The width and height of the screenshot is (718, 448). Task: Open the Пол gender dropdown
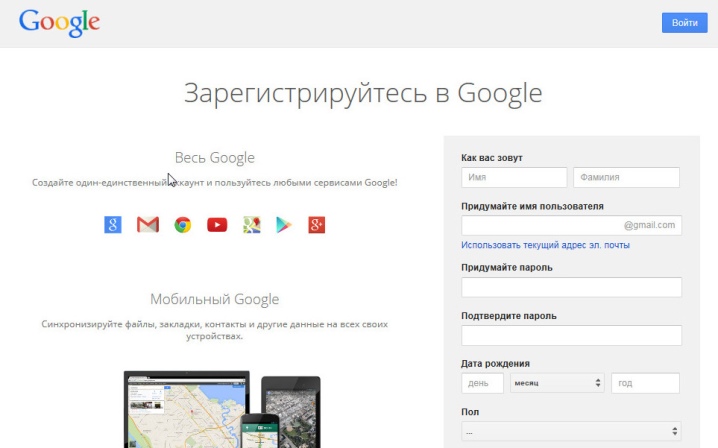(571, 431)
